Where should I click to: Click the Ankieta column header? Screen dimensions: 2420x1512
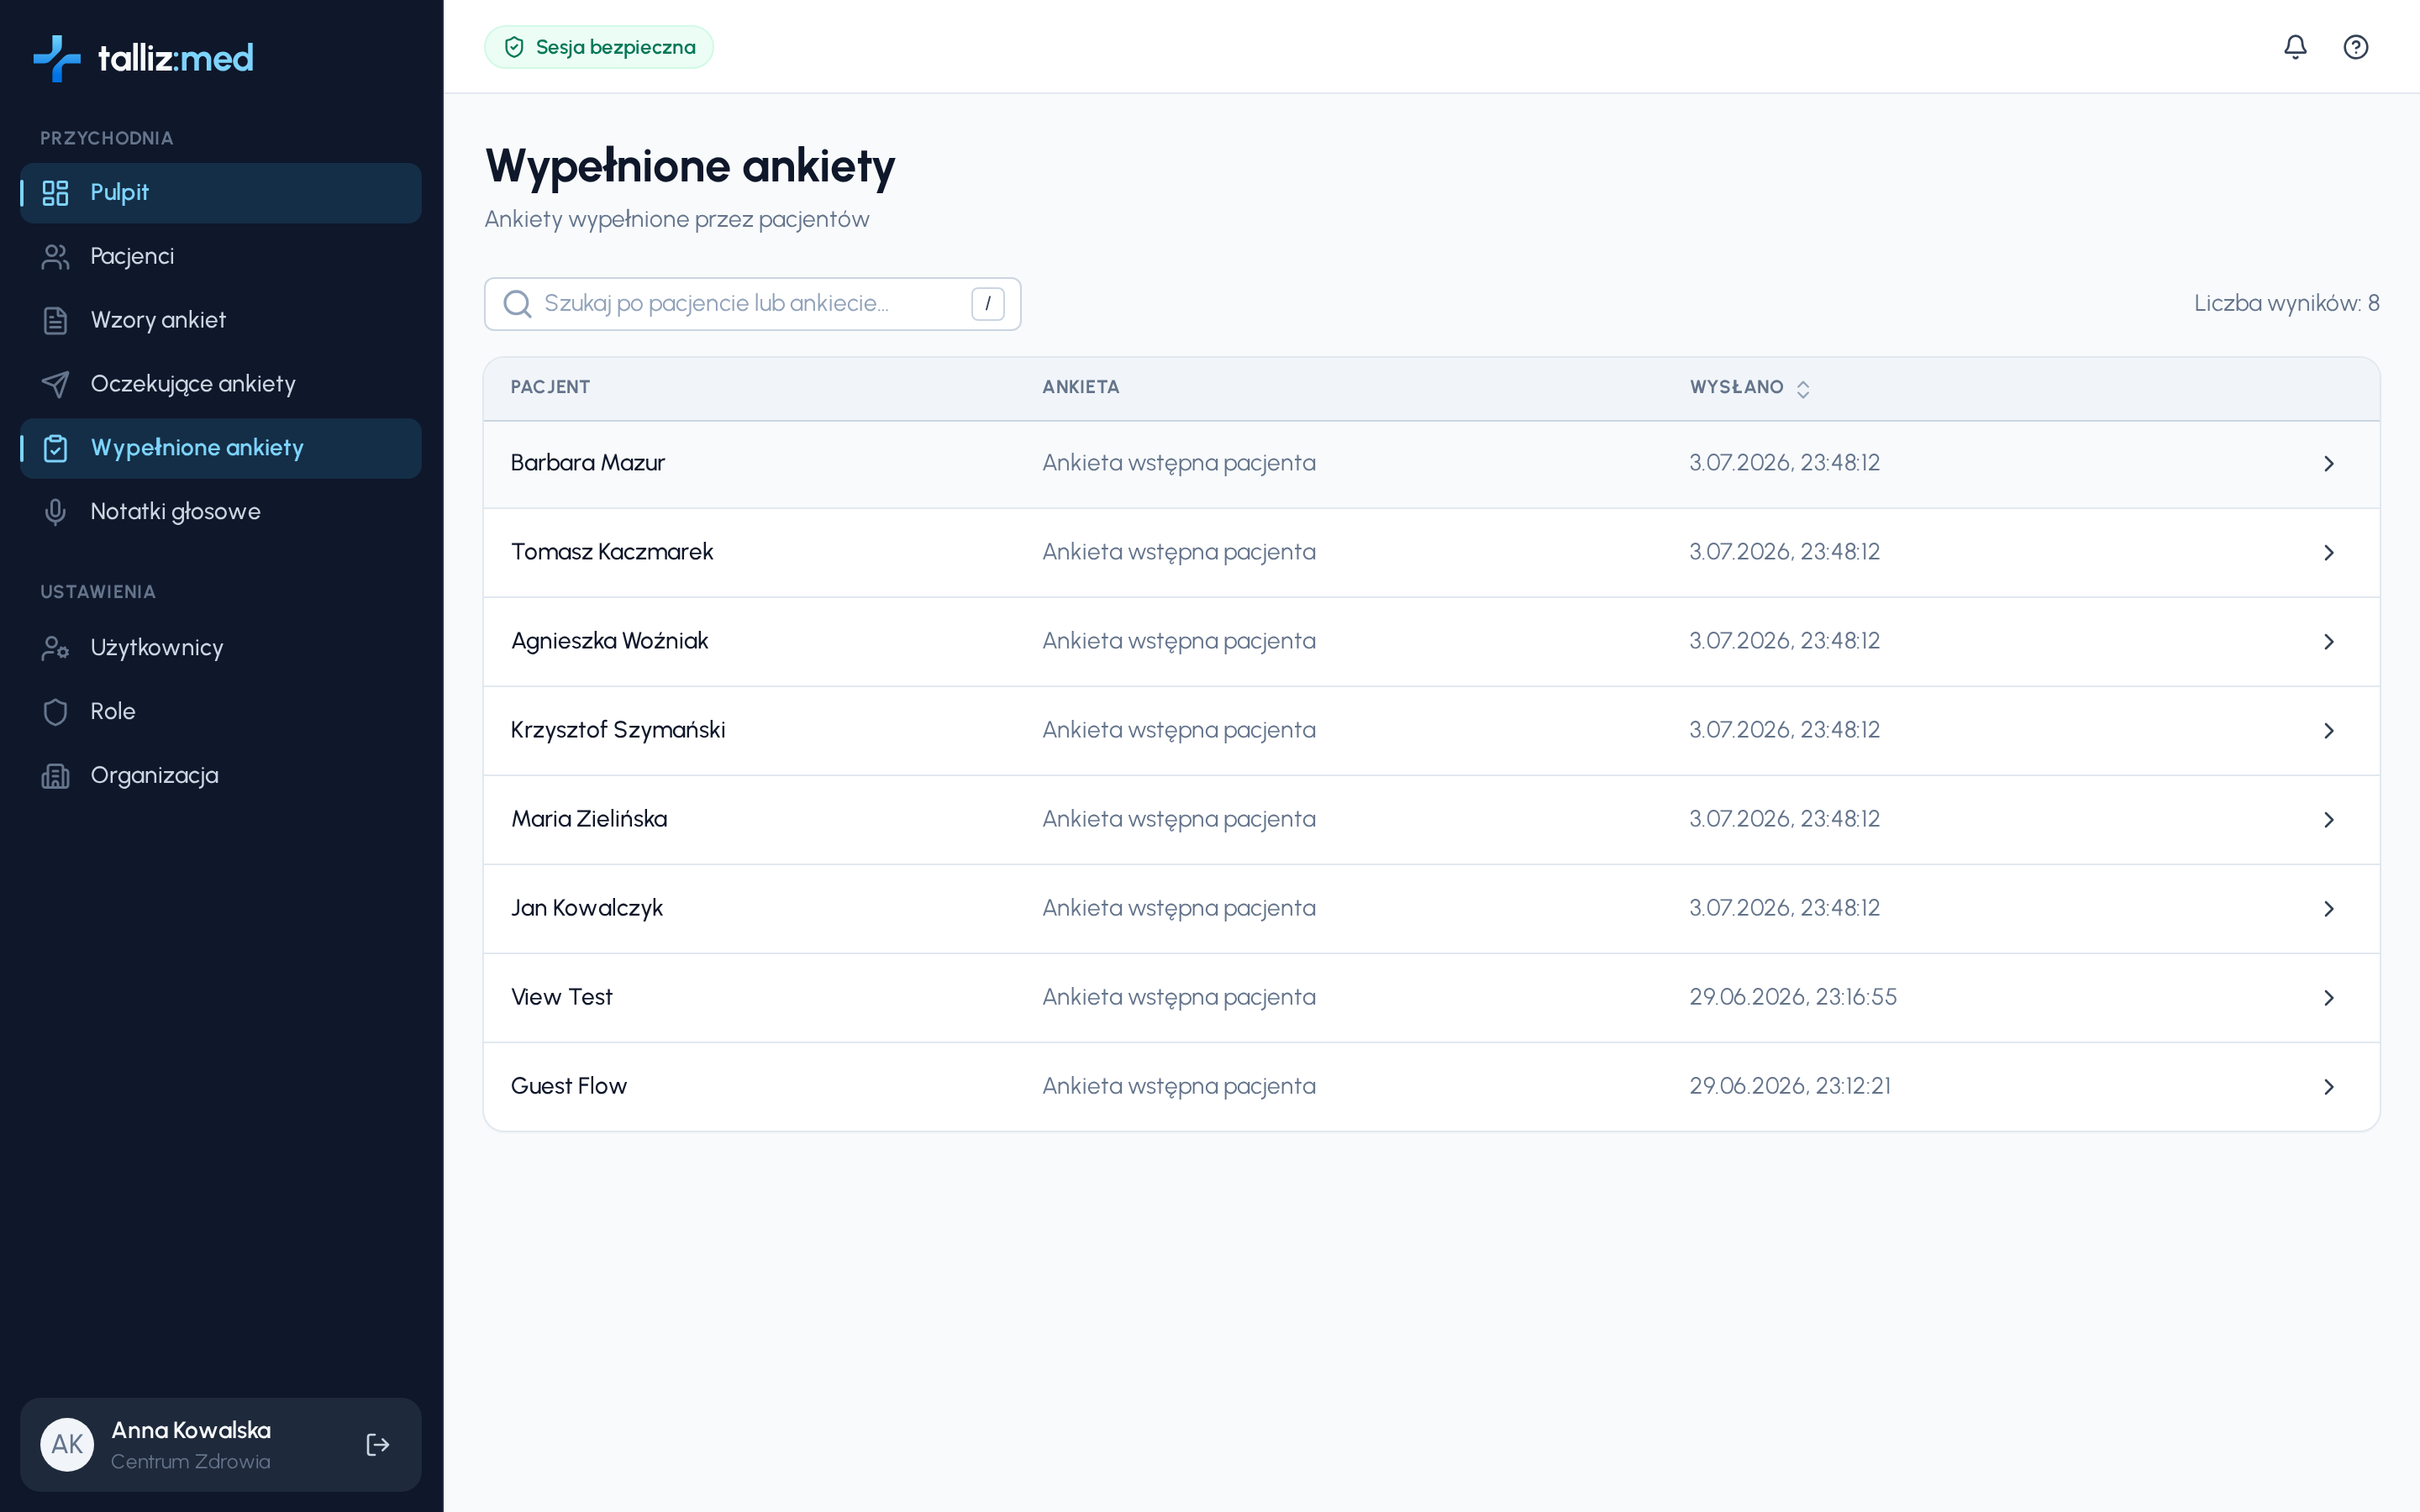[1080, 387]
